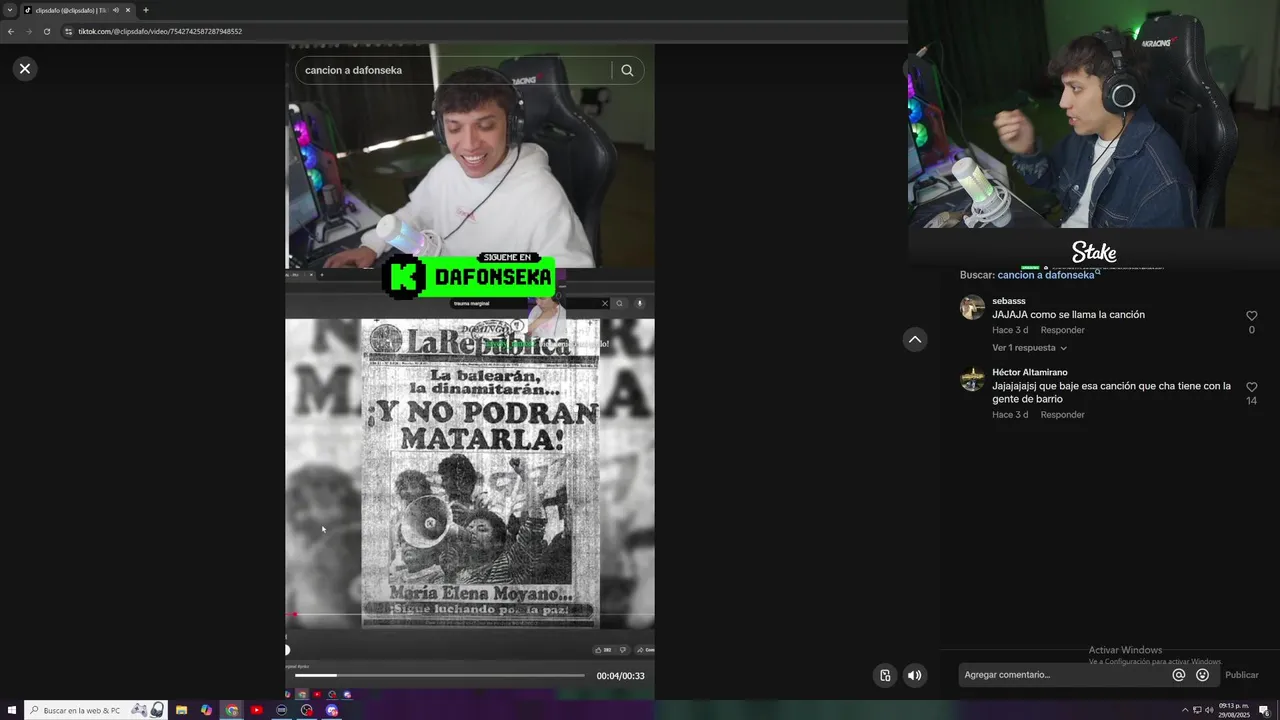Open the clock showing 09:13 p. m.

[x=1234, y=710]
